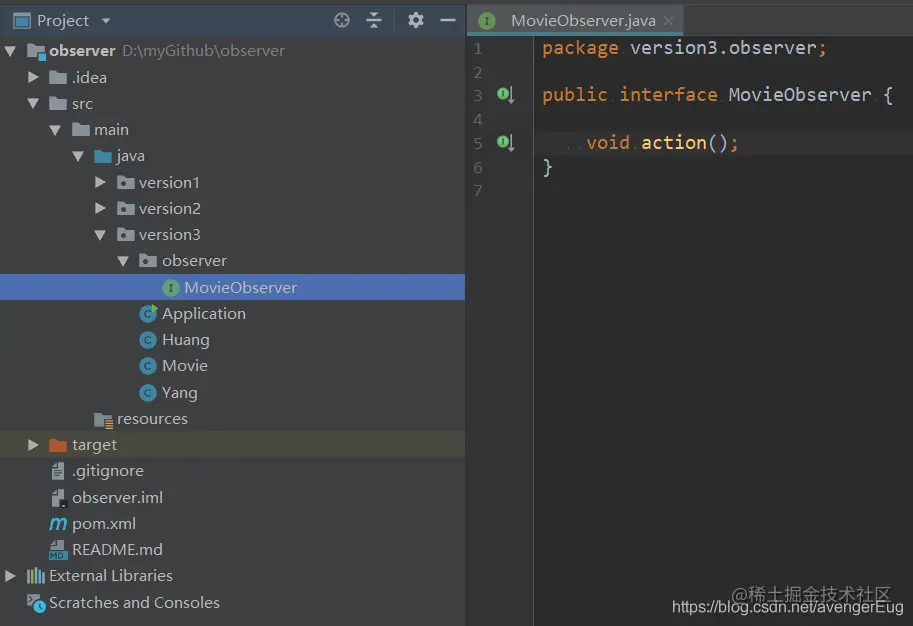The image size is (913, 626).
Task: Collapse the main folder arrow
Action: [x=56, y=130]
